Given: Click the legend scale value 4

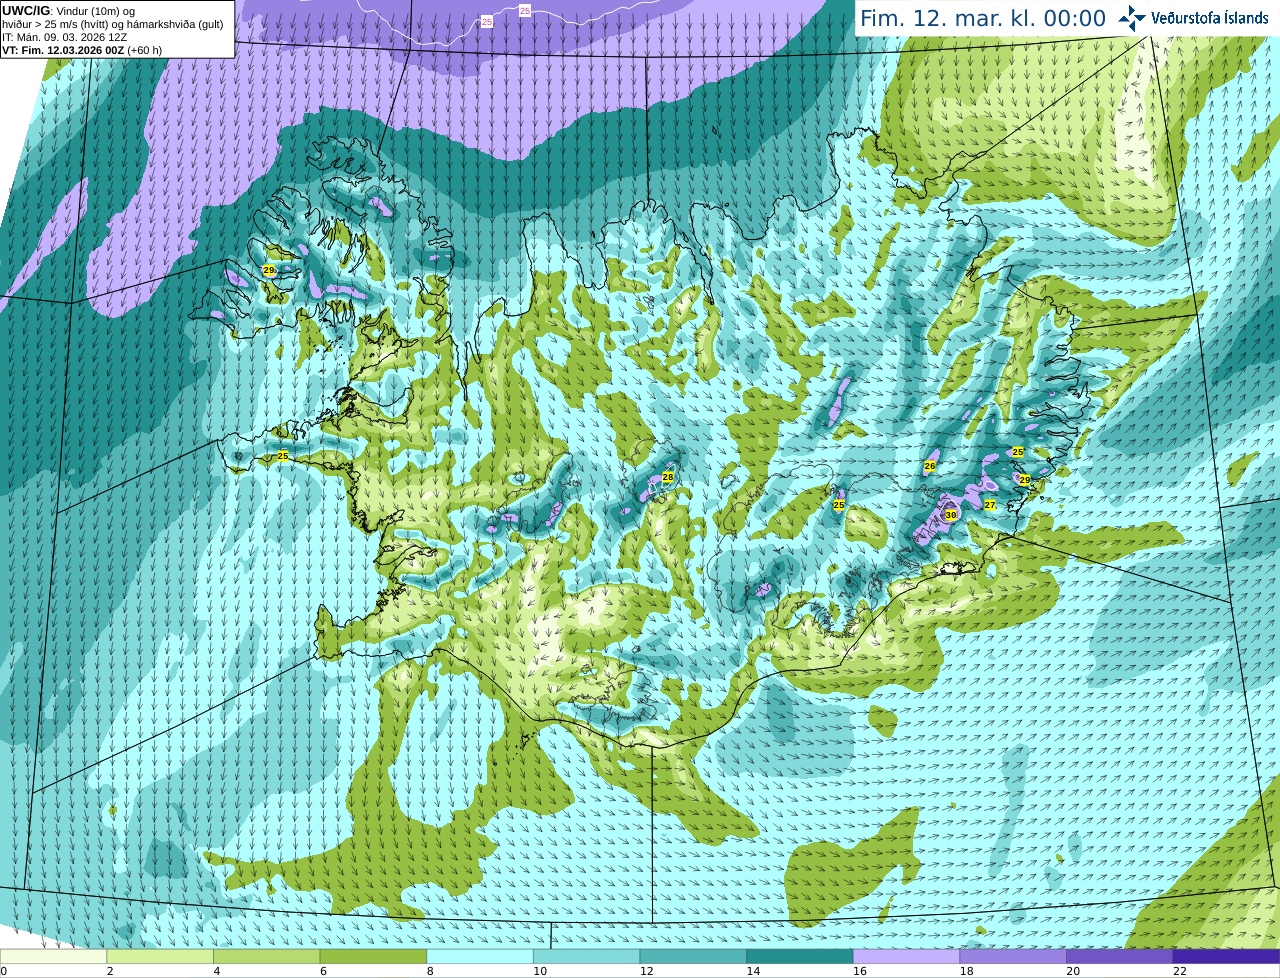Looking at the screenshot, I should coord(217,971).
